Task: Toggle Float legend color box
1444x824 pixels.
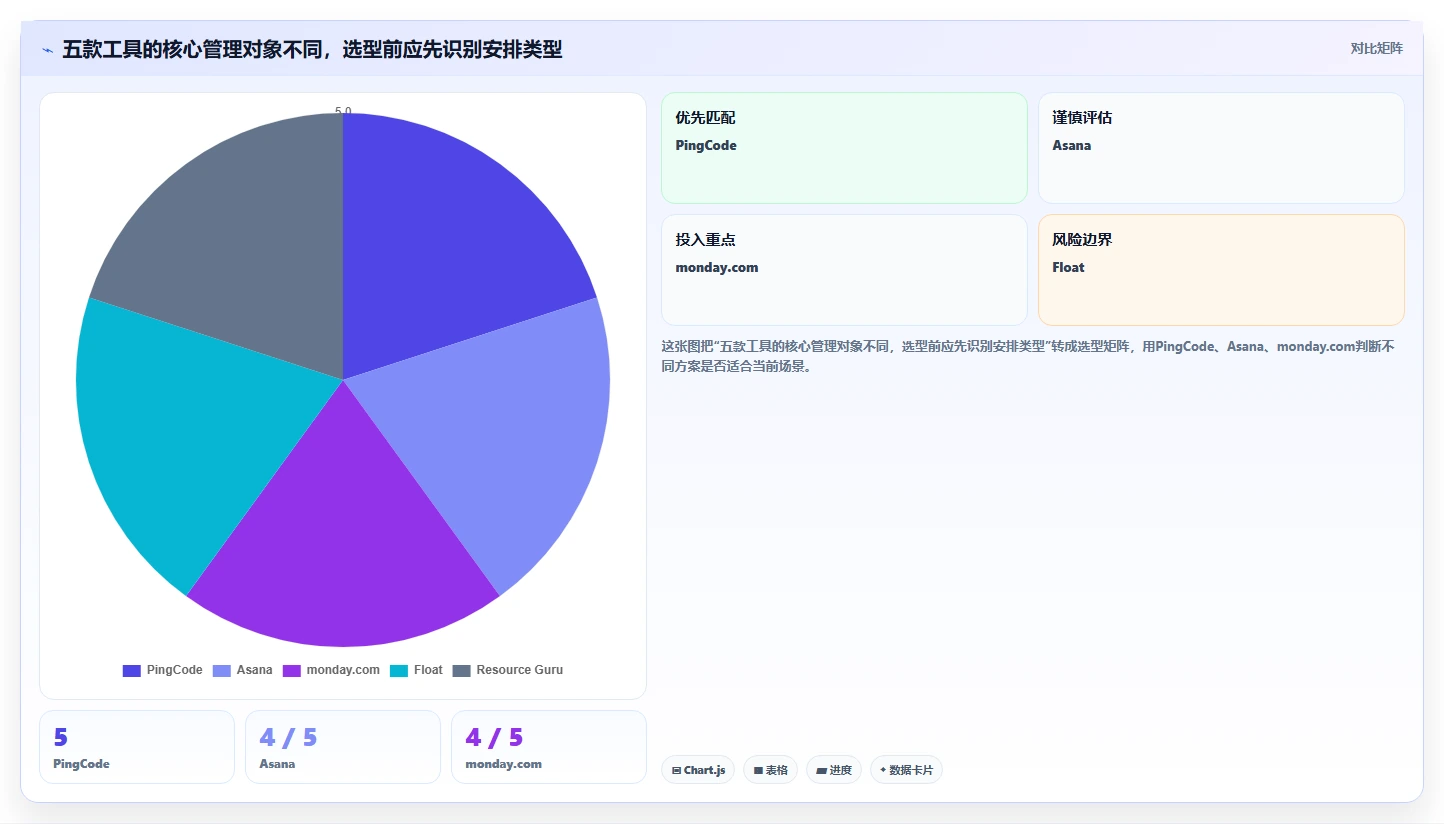Action: pos(399,671)
